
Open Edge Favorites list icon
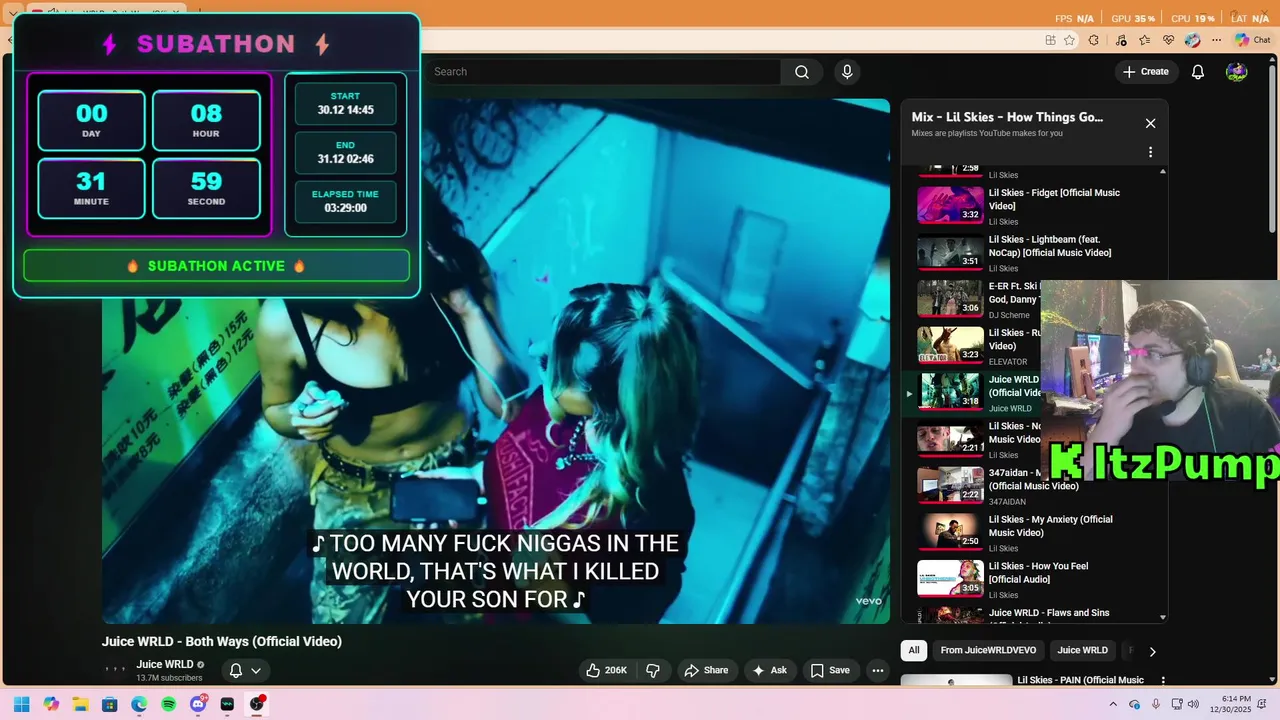(x=1145, y=40)
